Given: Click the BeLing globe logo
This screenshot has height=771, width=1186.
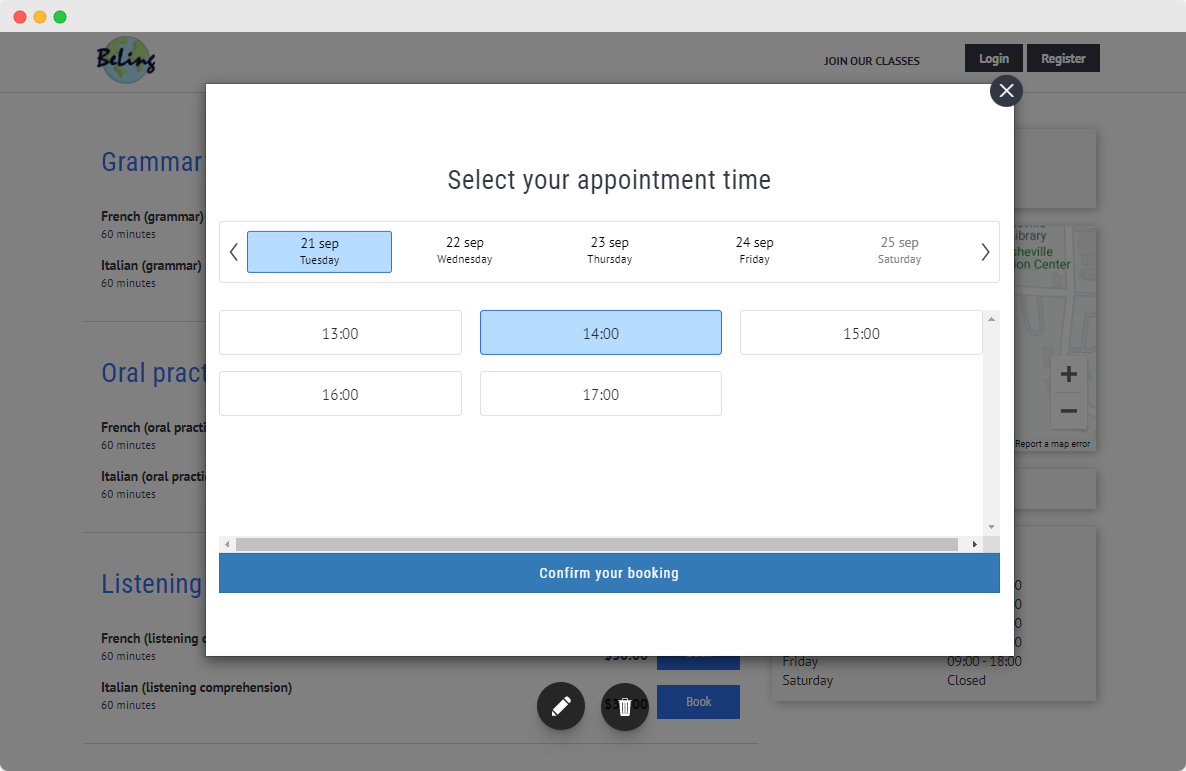Looking at the screenshot, I should (x=126, y=60).
